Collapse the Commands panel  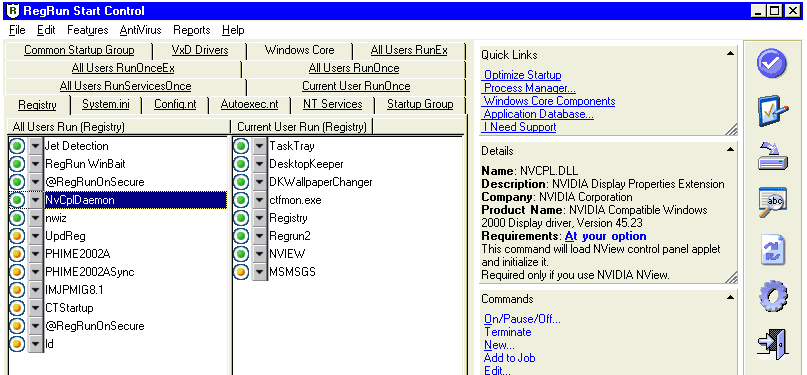pyautogui.click(x=730, y=298)
